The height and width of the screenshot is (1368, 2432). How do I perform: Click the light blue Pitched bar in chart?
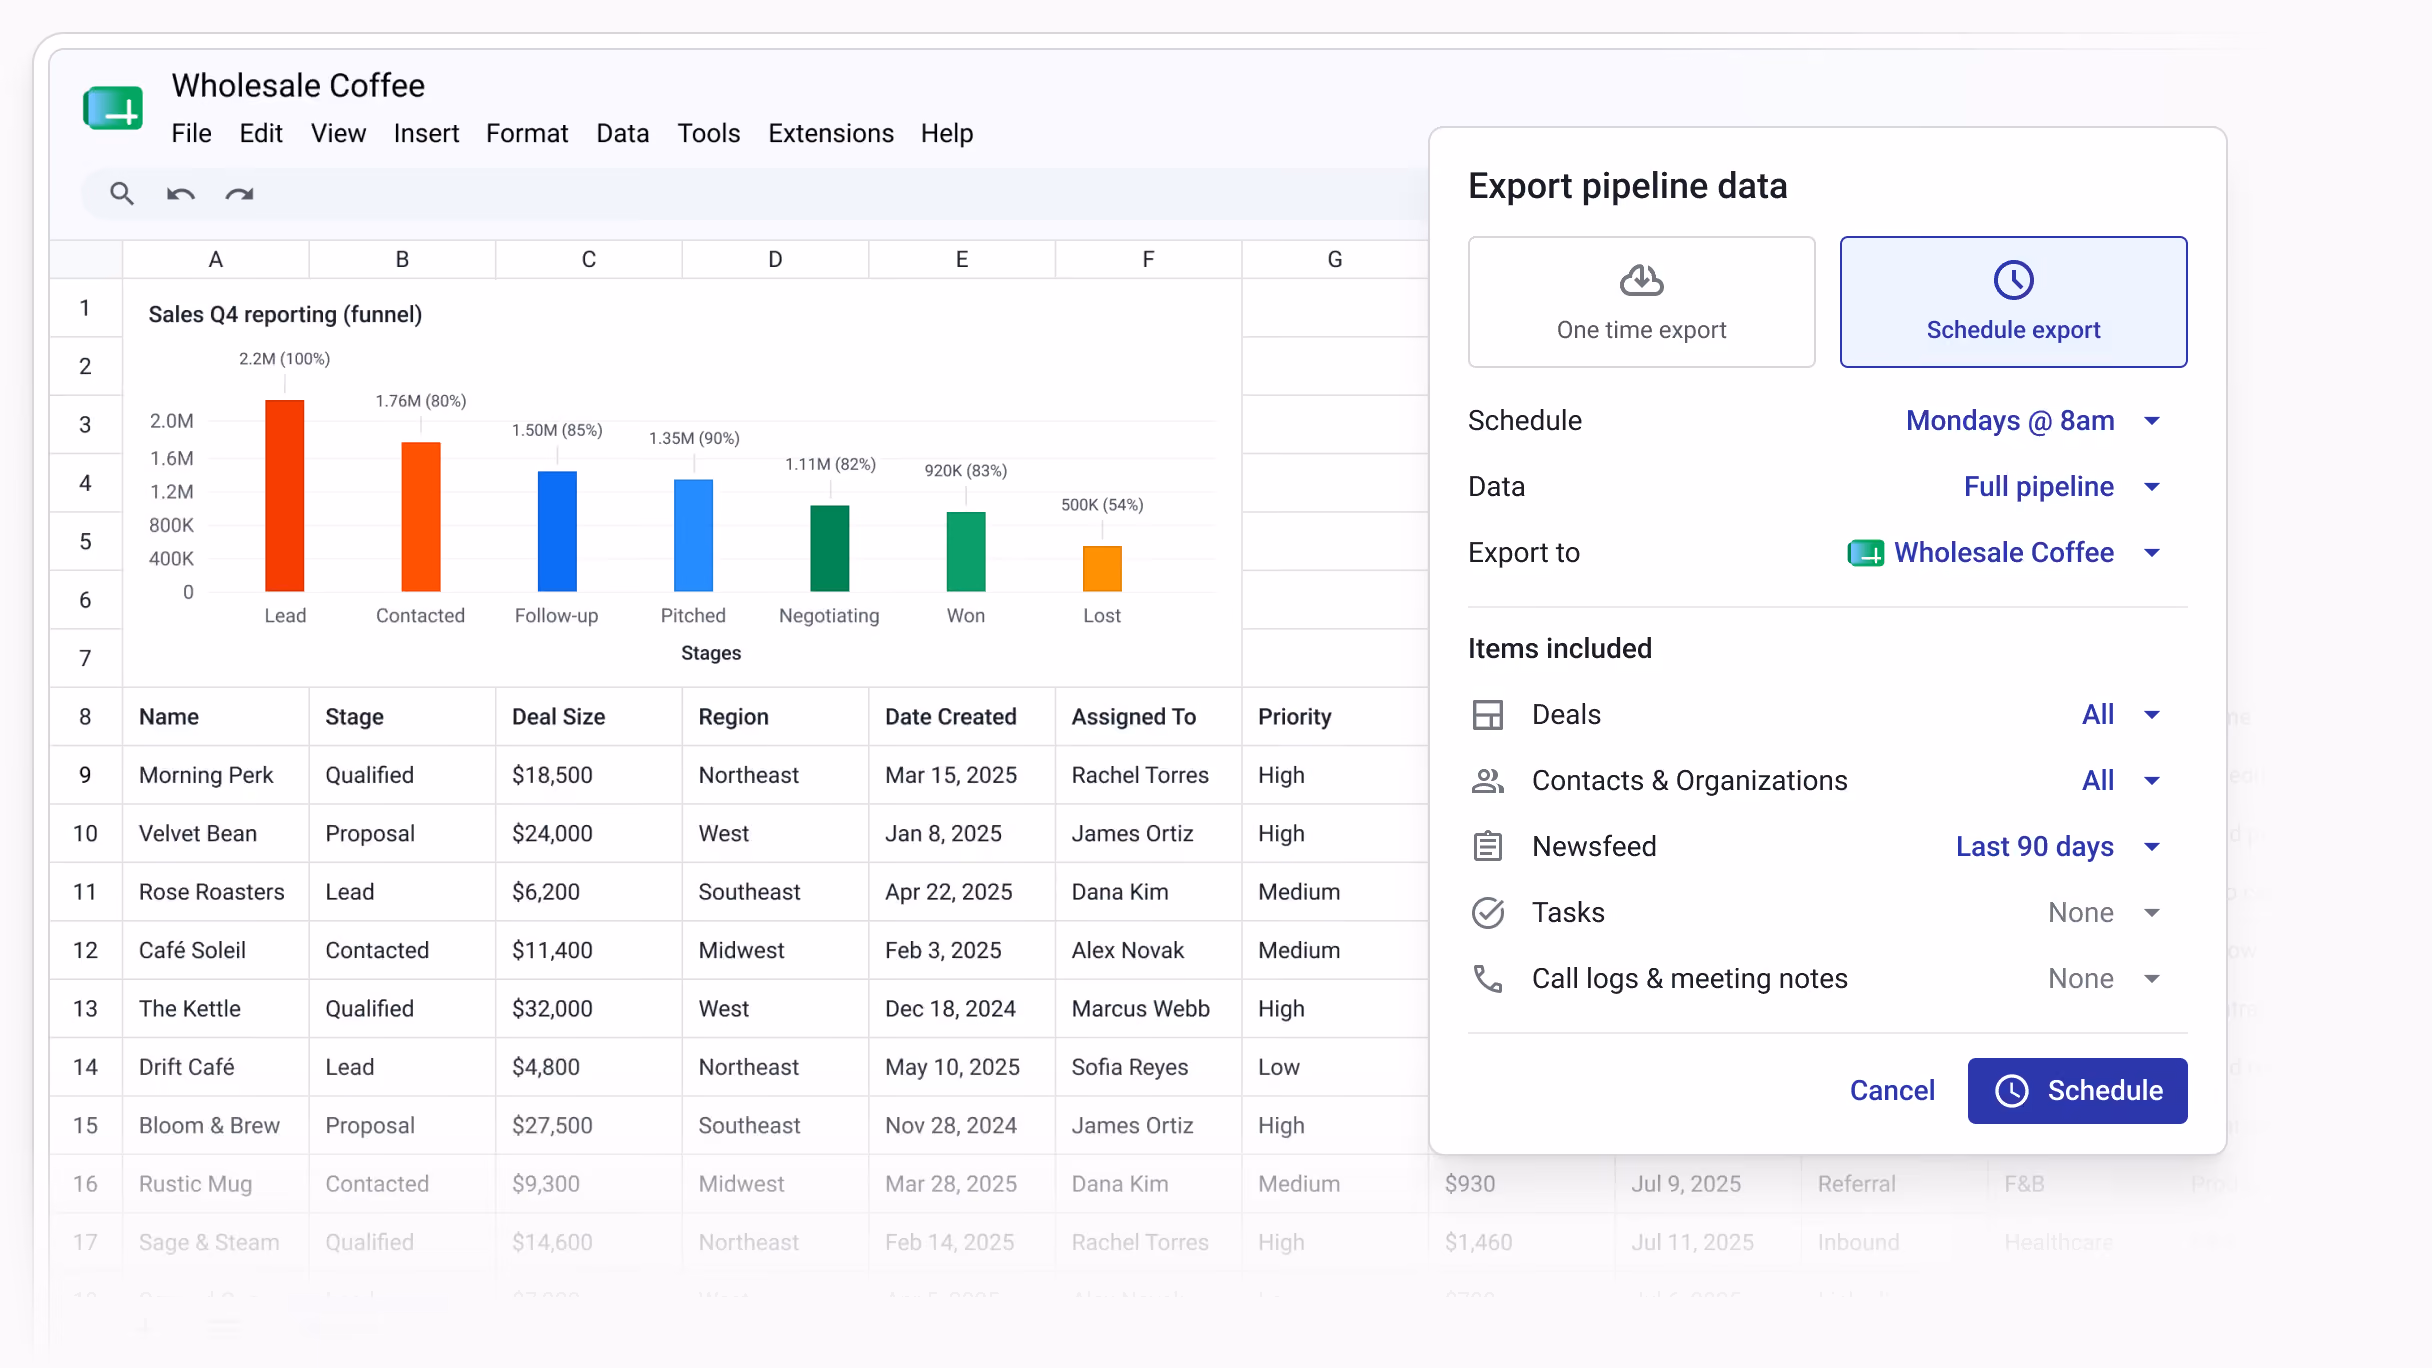[x=693, y=535]
